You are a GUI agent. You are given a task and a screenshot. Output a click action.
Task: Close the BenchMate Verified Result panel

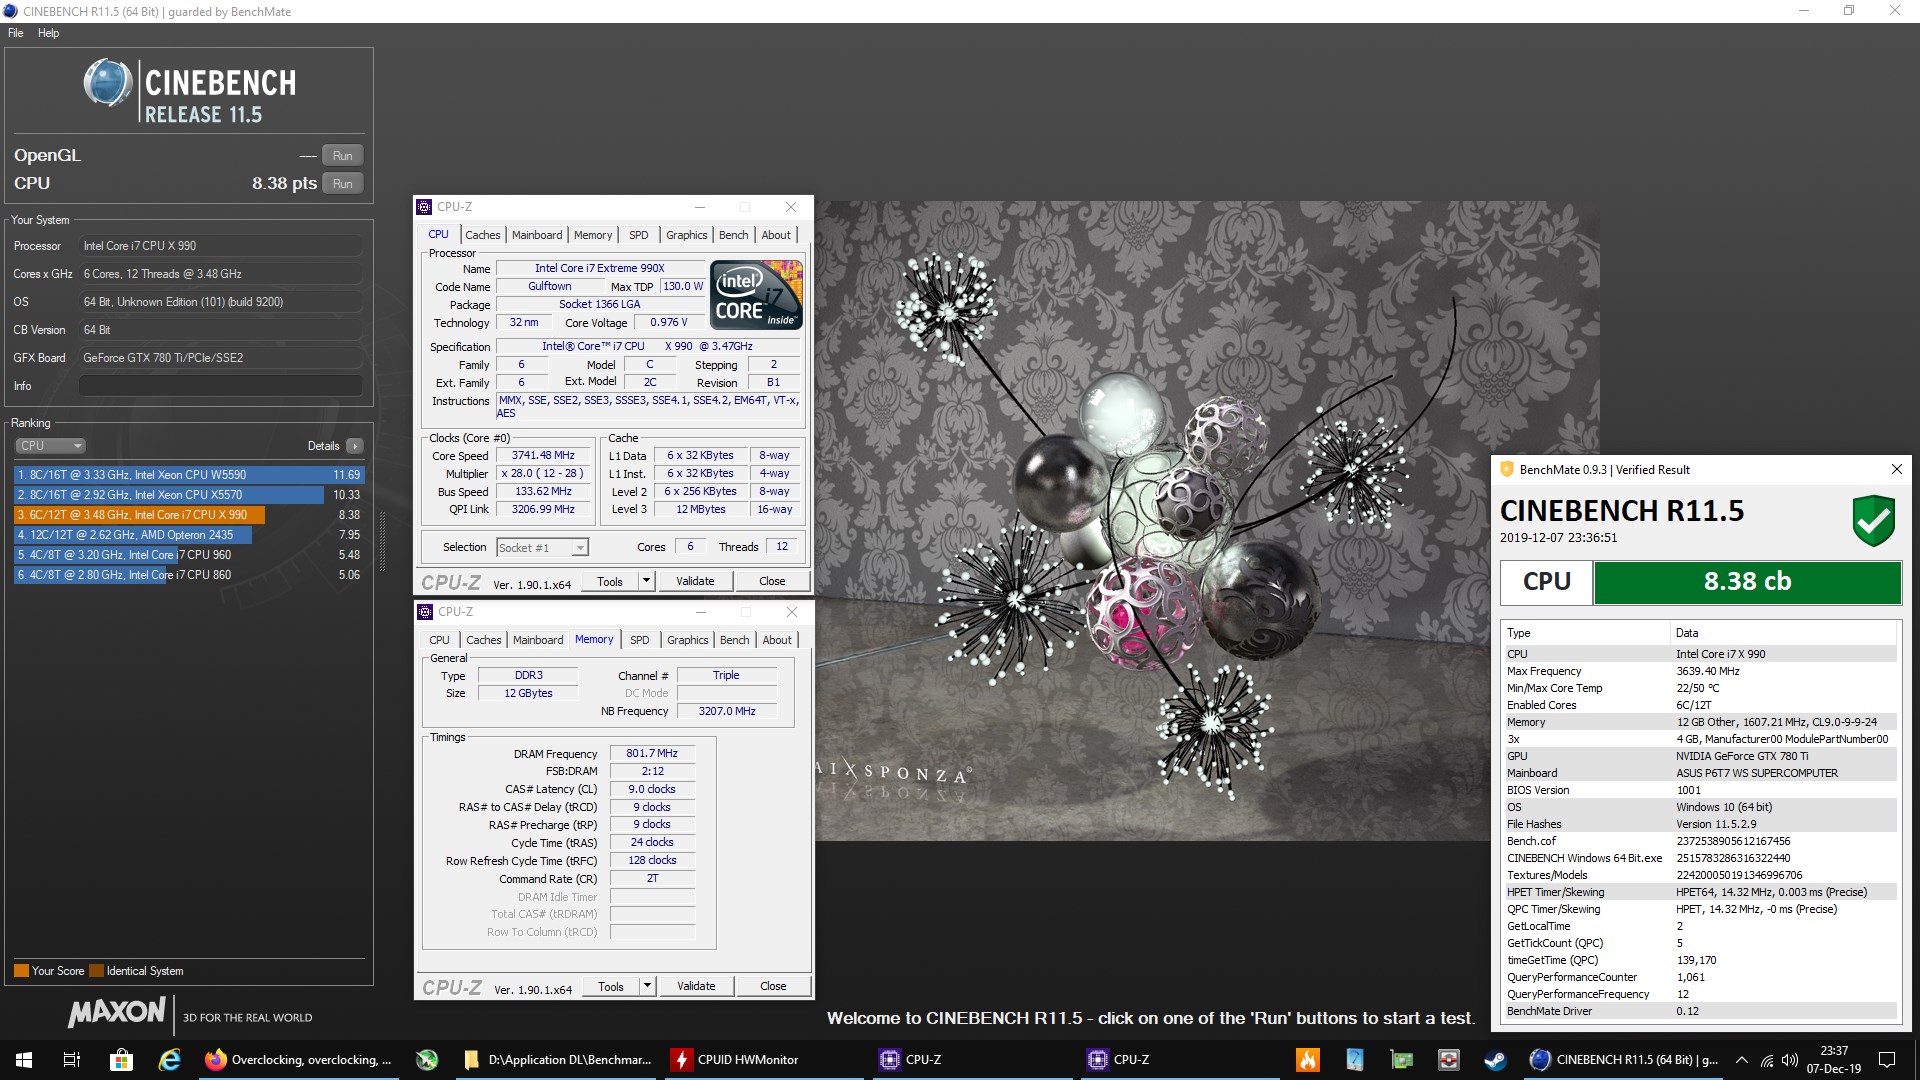(1896, 469)
